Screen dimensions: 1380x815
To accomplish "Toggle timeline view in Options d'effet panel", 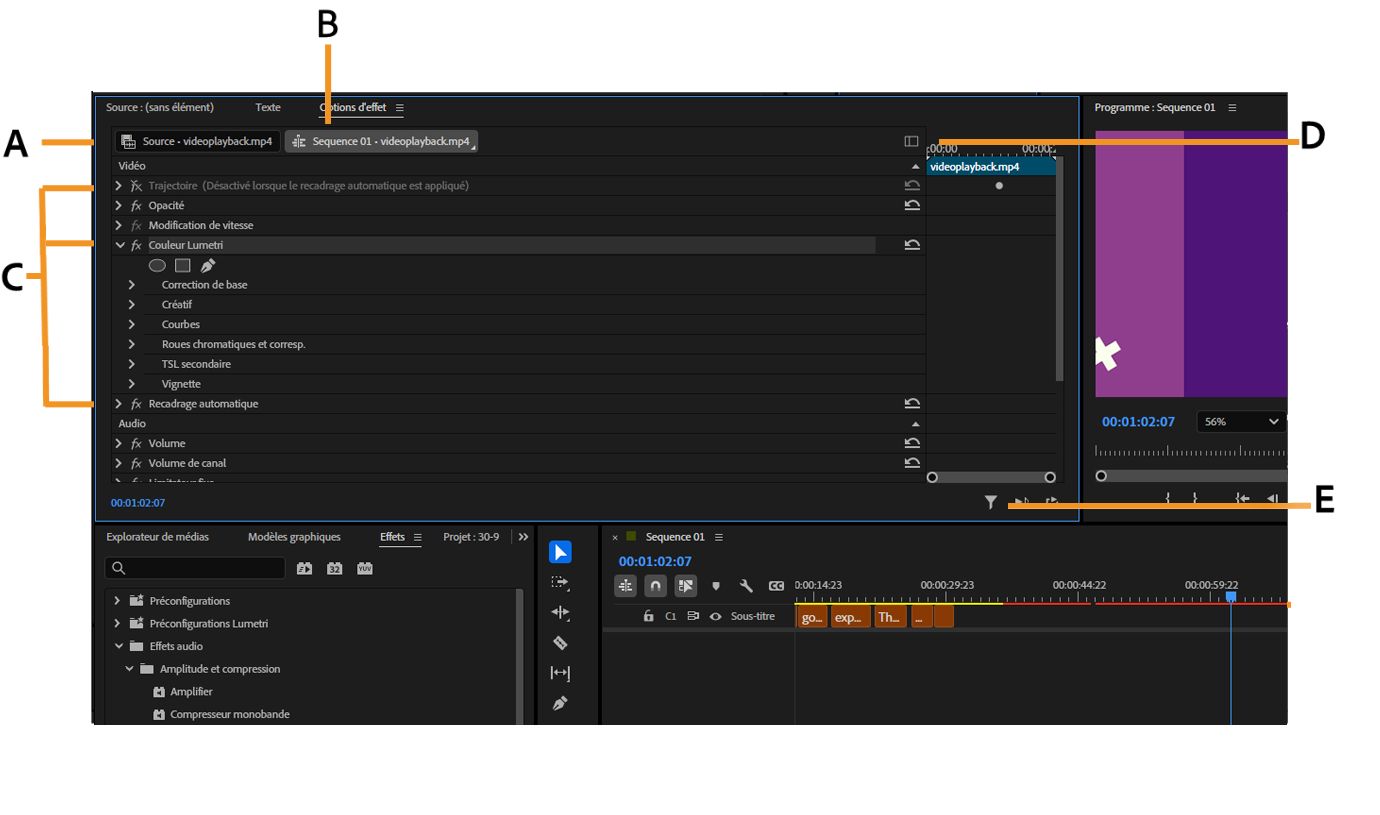I will coord(911,142).
